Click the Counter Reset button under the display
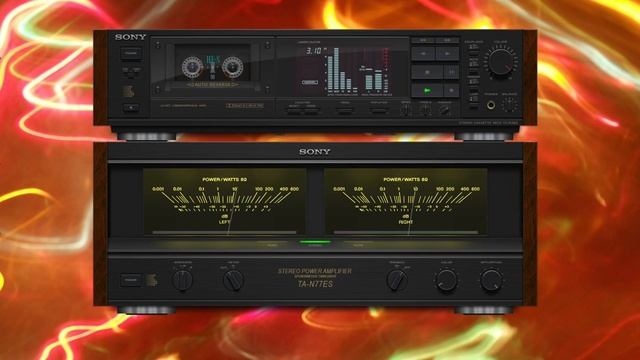The image size is (640, 360). pos(295,111)
